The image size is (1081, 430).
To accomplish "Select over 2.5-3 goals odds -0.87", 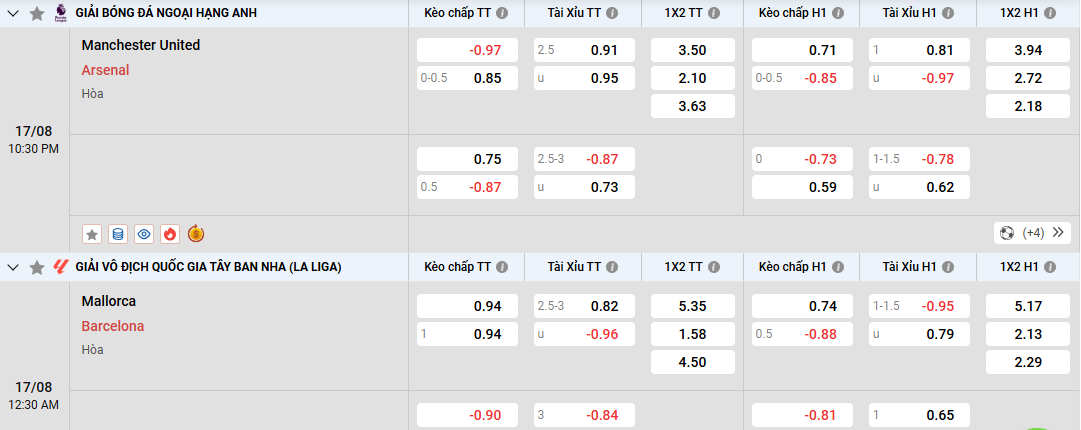I will (x=584, y=159).
